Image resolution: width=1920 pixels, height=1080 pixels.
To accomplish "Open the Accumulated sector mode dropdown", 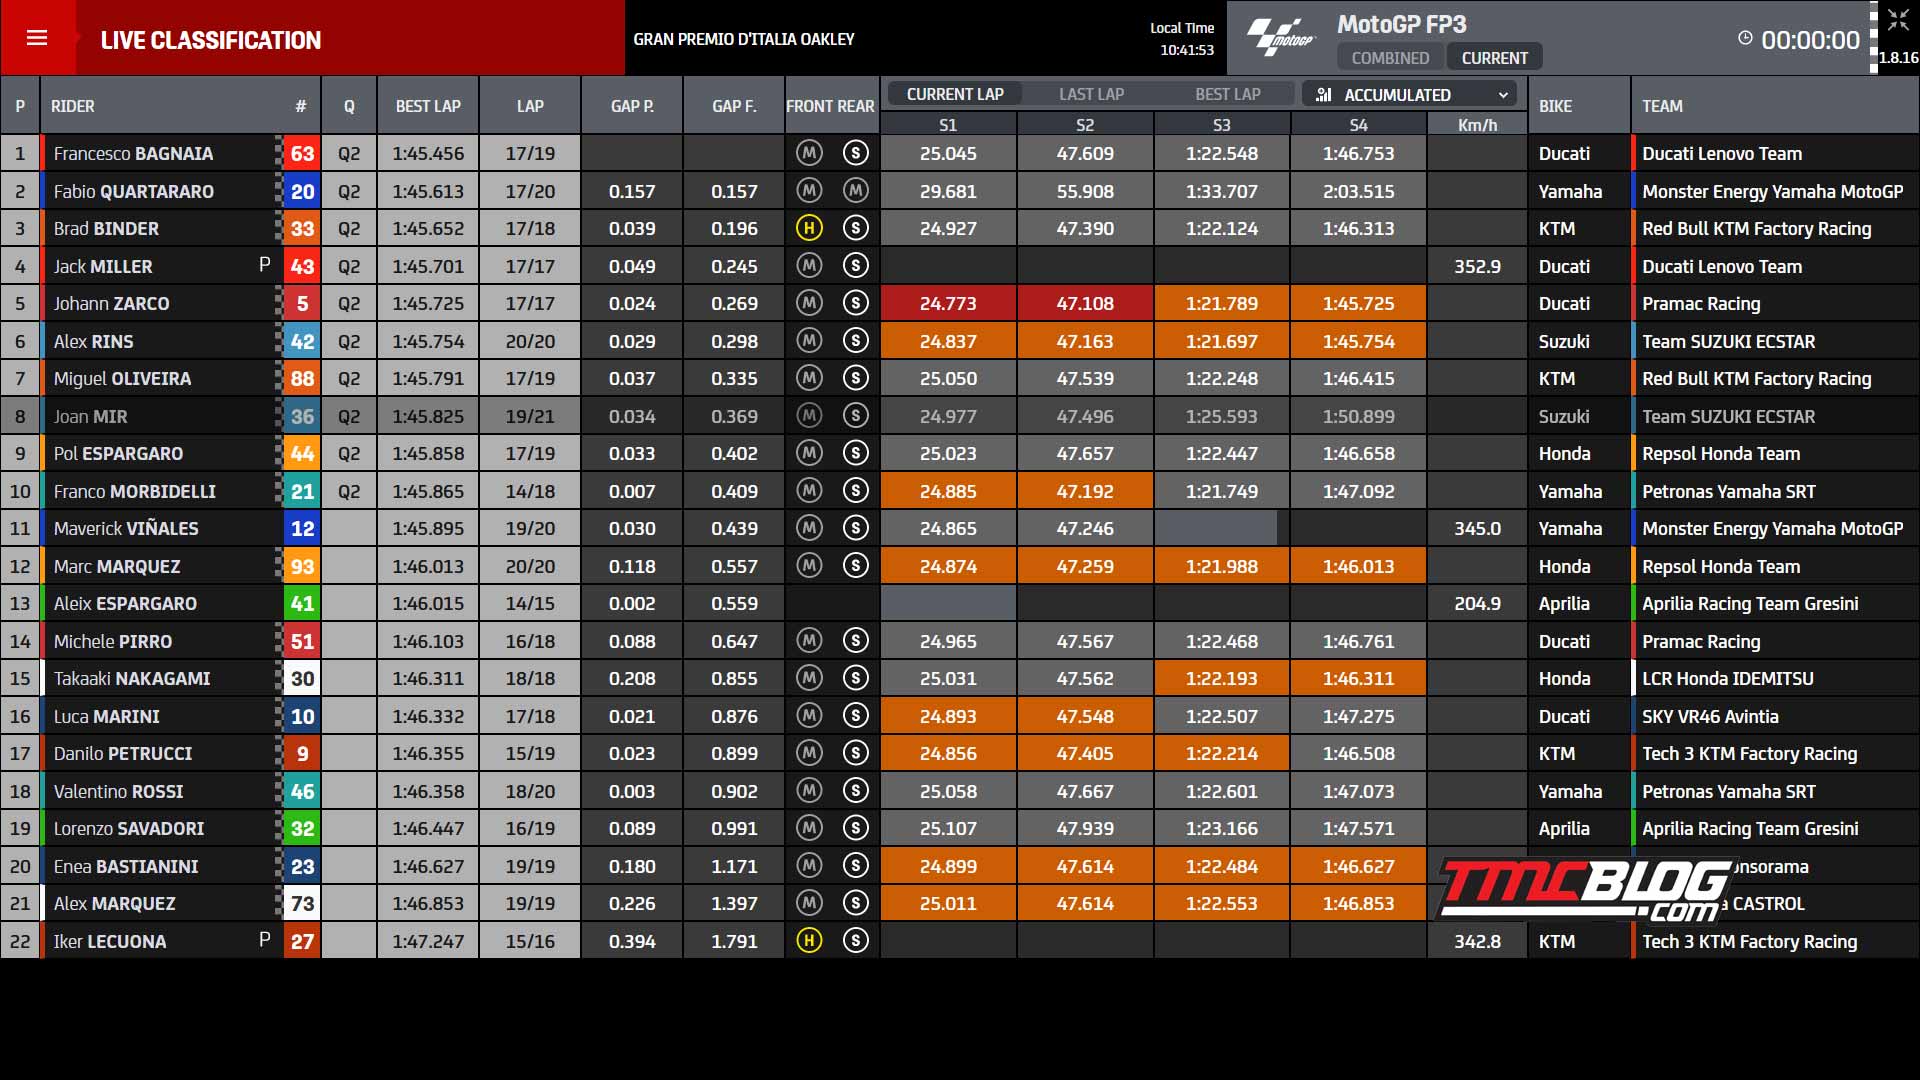I will [1409, 95].
